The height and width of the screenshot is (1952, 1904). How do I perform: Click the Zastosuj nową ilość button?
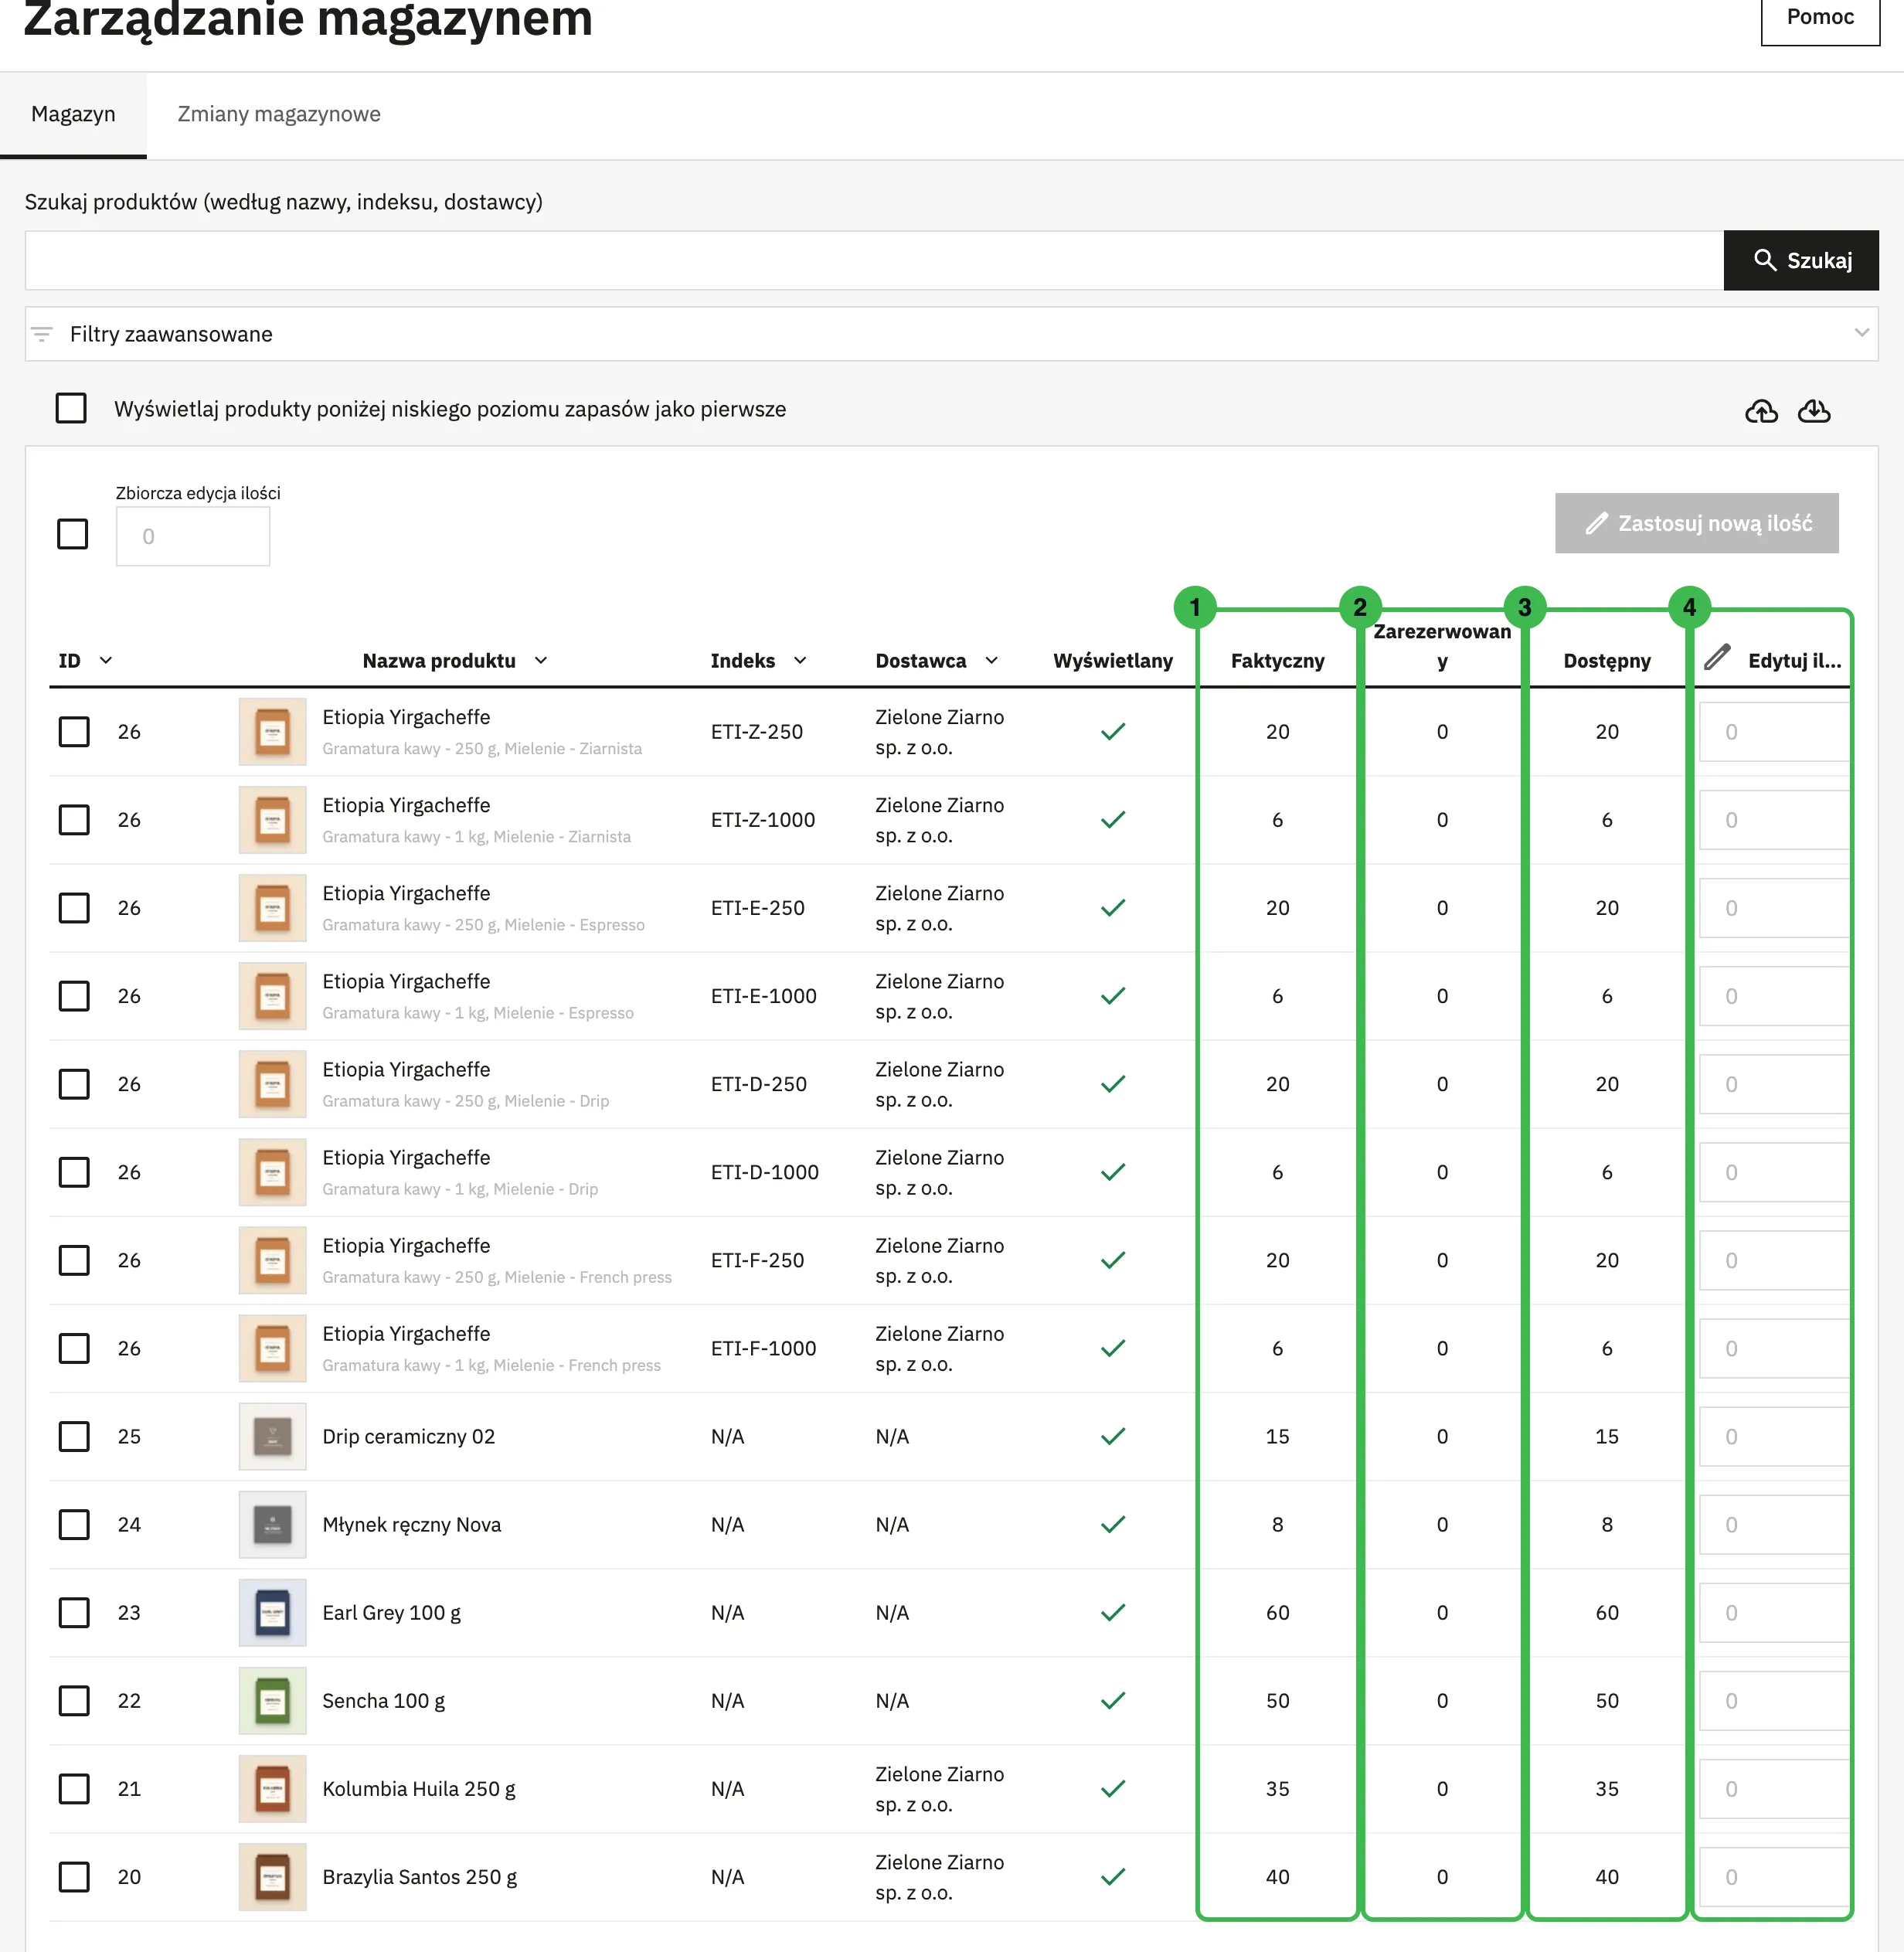coord(1696,523)
